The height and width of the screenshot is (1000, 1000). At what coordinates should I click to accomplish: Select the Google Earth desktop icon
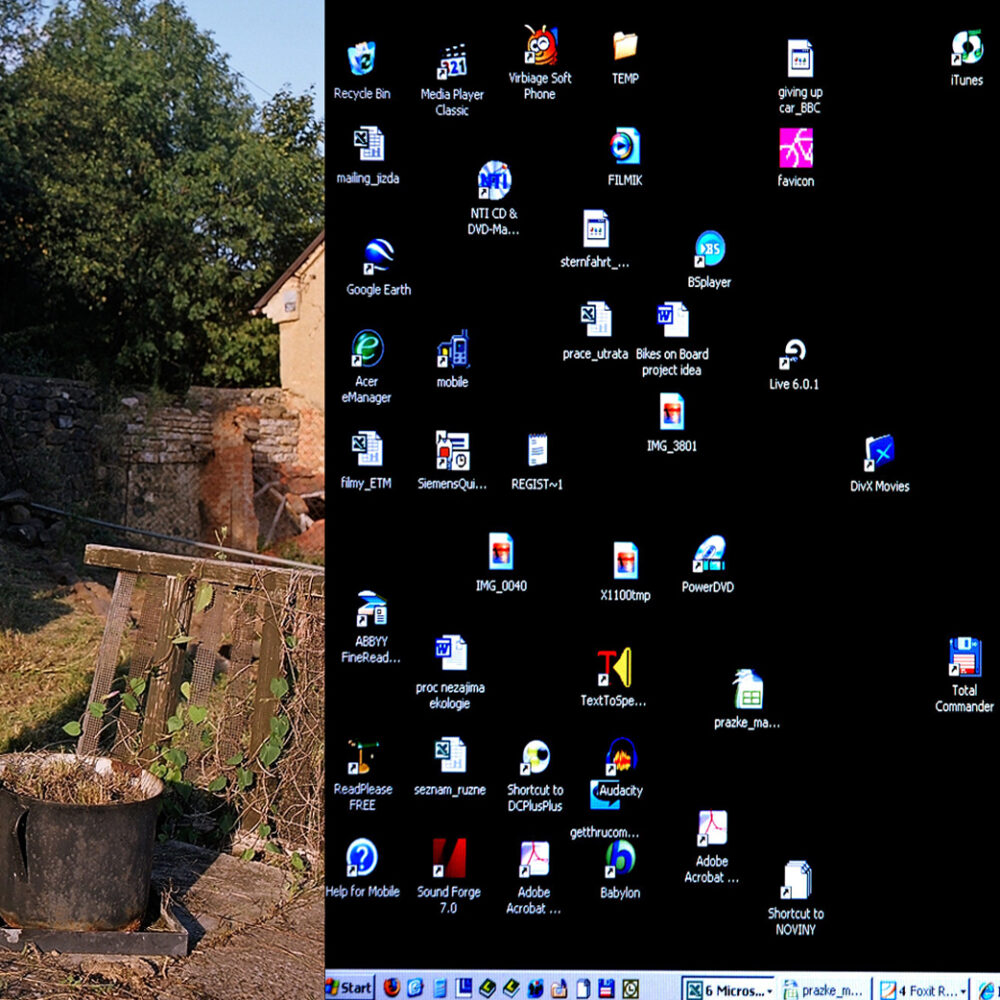[378, 257]
